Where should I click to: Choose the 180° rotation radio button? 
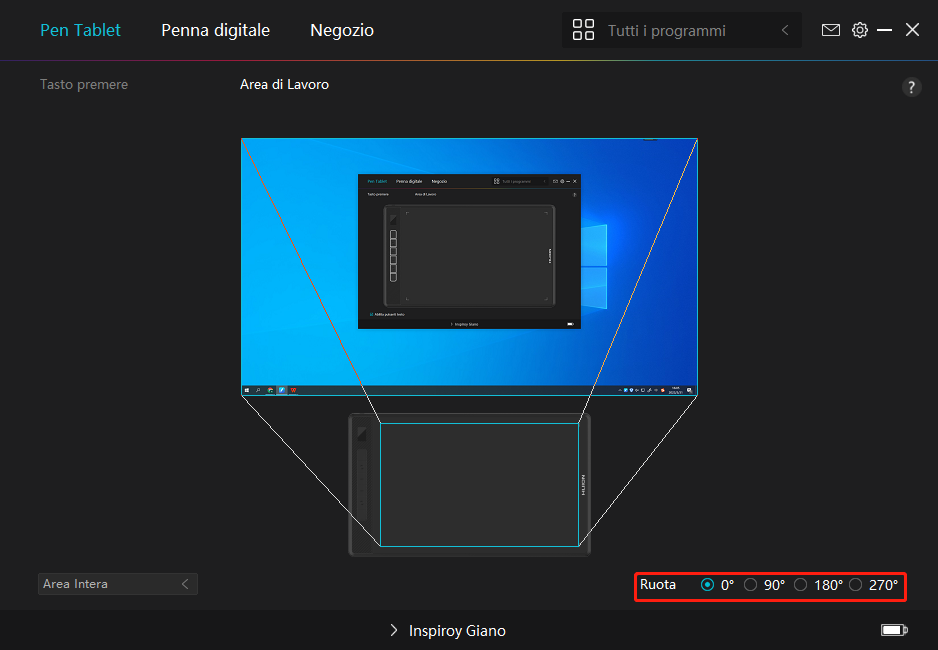[801, 585]
